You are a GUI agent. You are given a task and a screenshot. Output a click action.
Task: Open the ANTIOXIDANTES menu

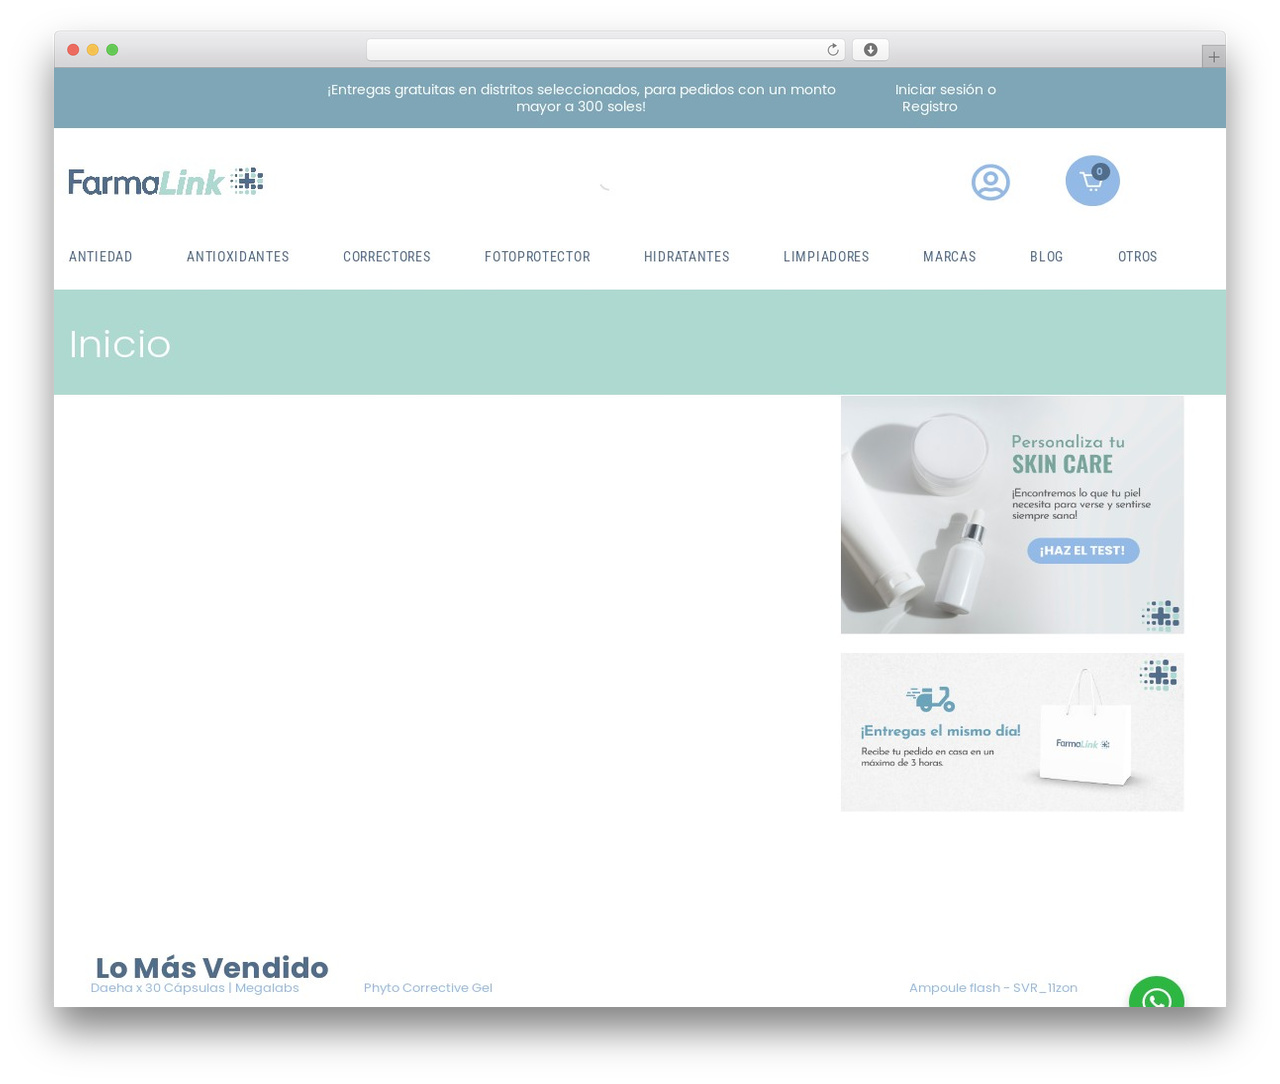238,257
